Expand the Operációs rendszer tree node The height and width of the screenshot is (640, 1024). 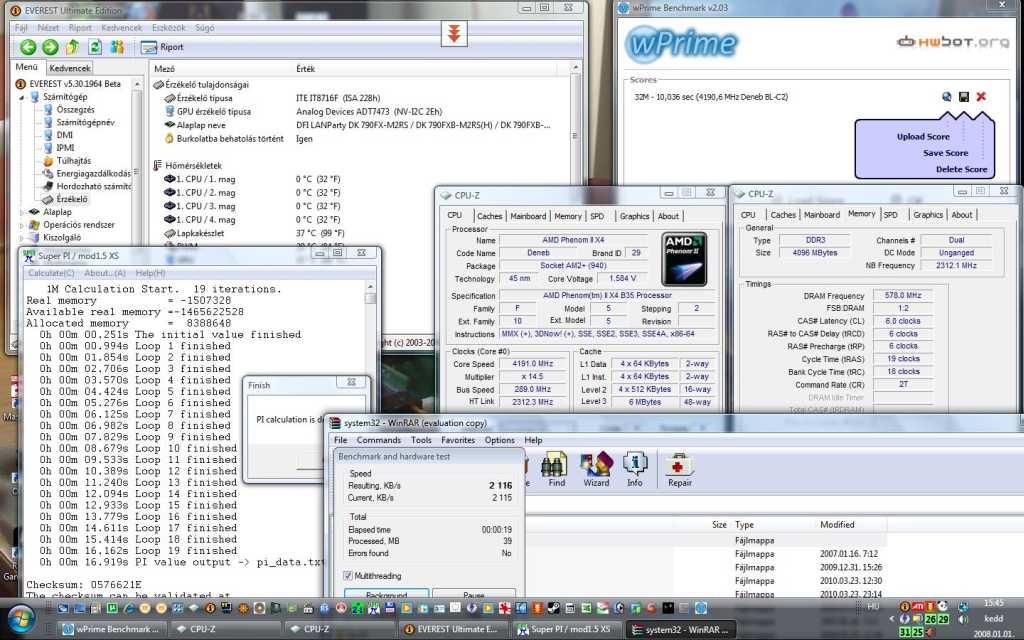click(22, 225)
